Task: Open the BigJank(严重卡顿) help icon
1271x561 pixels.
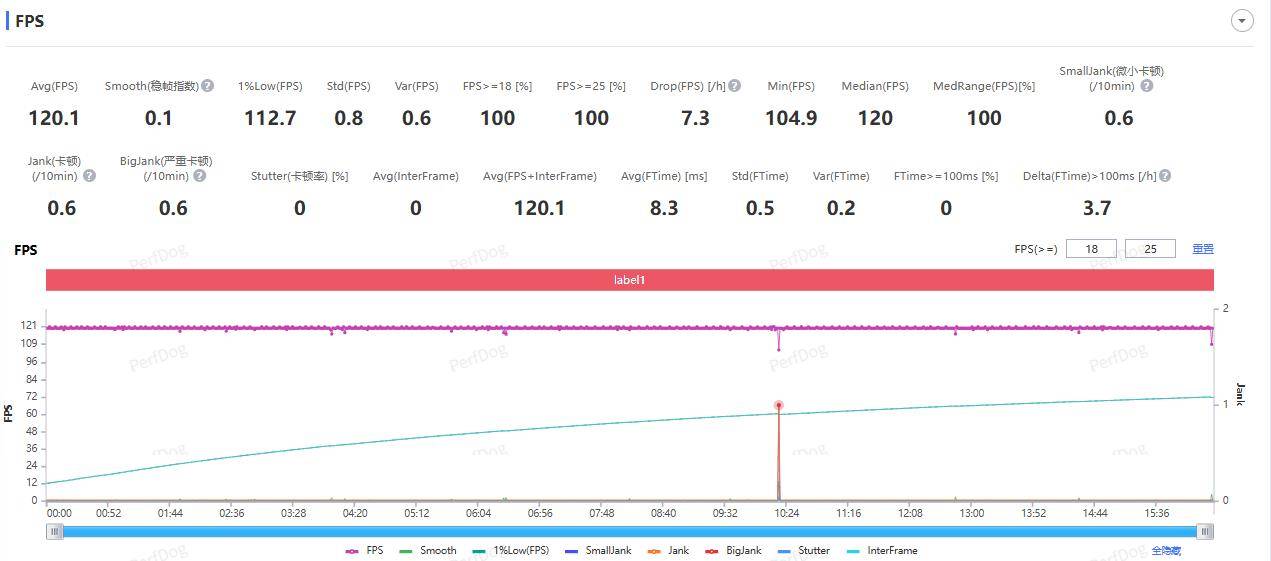Action: point(200,176)
